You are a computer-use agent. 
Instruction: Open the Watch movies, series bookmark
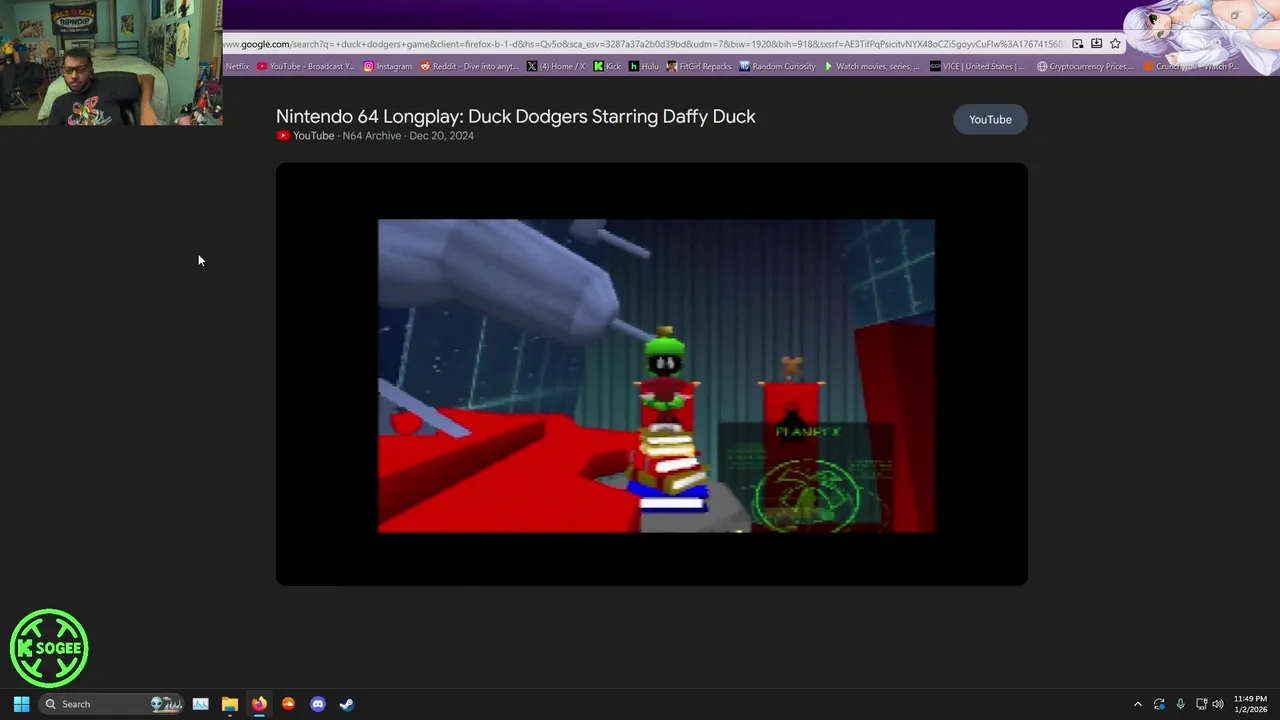[872, 66]
